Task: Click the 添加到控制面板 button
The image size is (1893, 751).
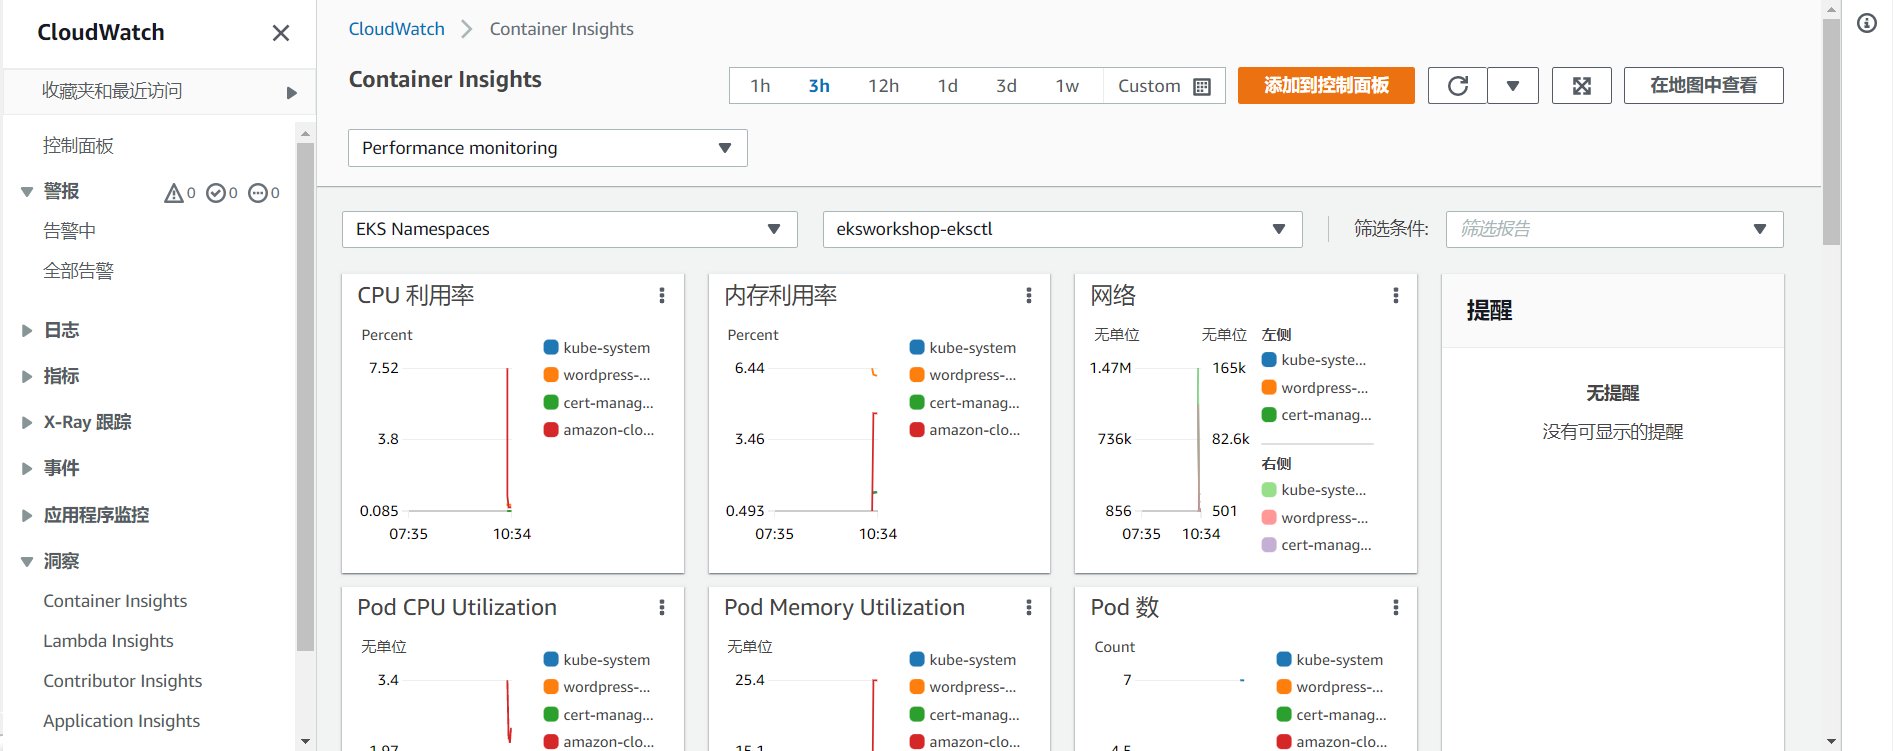Action: 1326,86
